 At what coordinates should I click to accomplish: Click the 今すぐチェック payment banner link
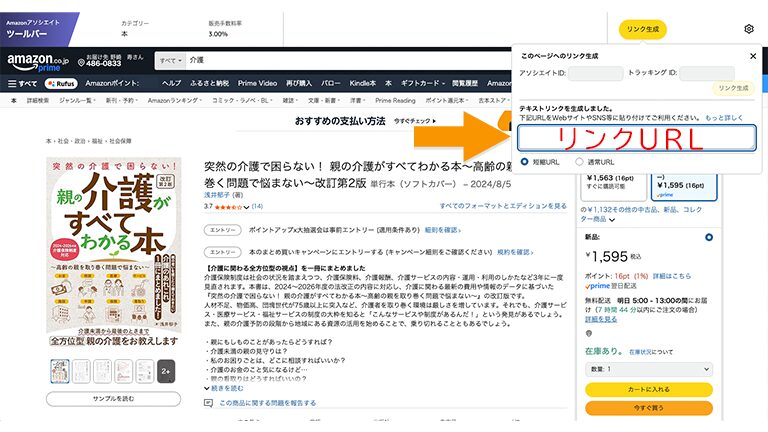415,121
